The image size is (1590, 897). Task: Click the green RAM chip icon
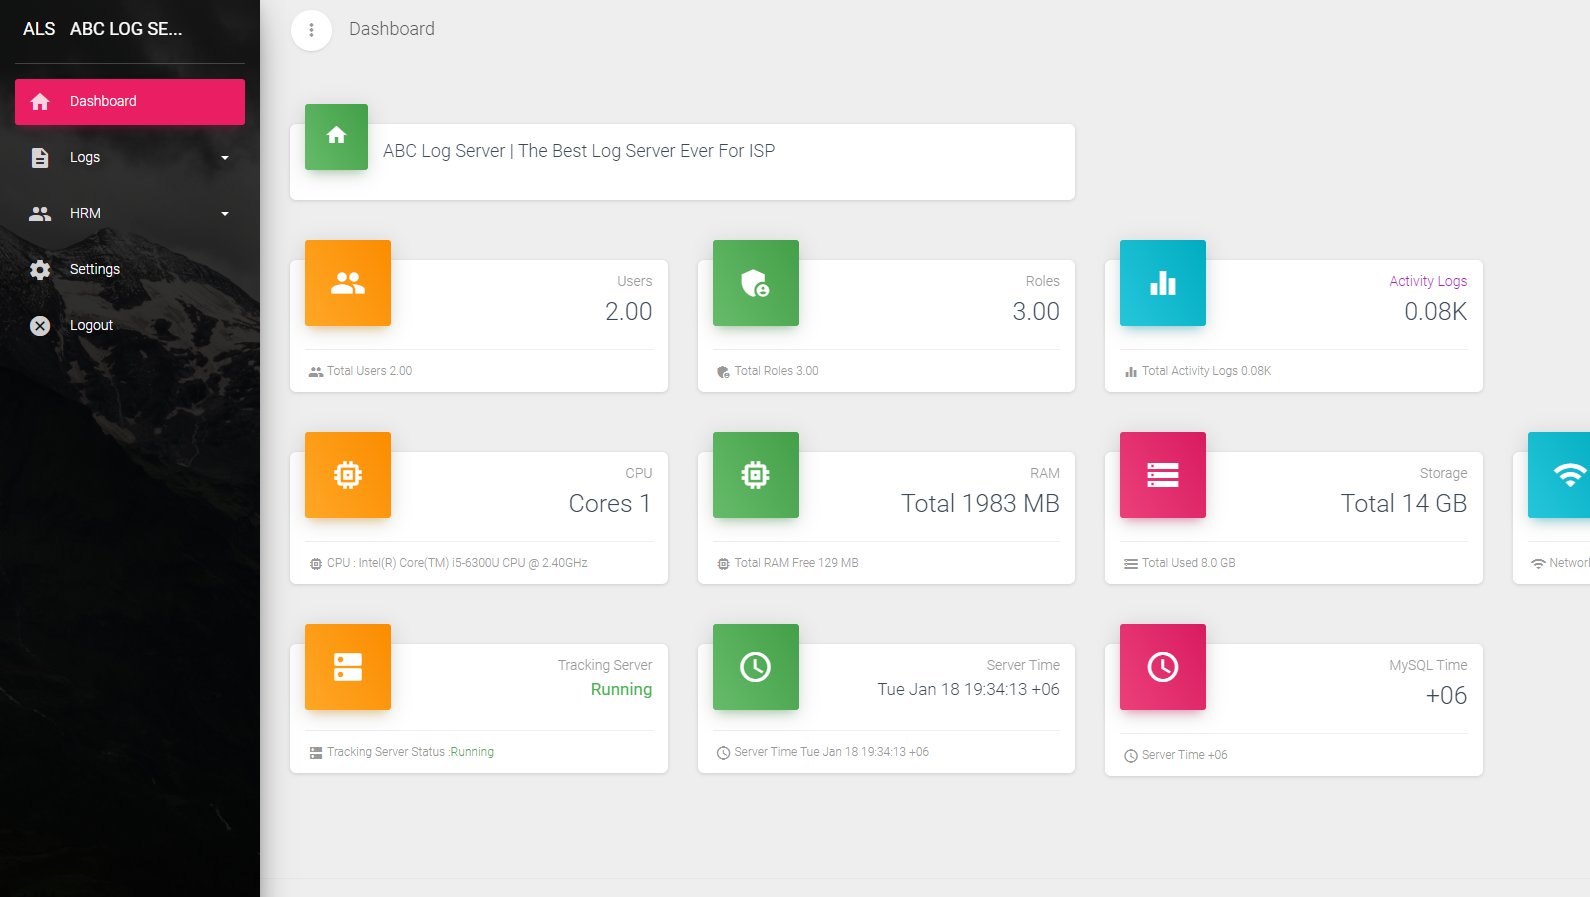point(756,475)
